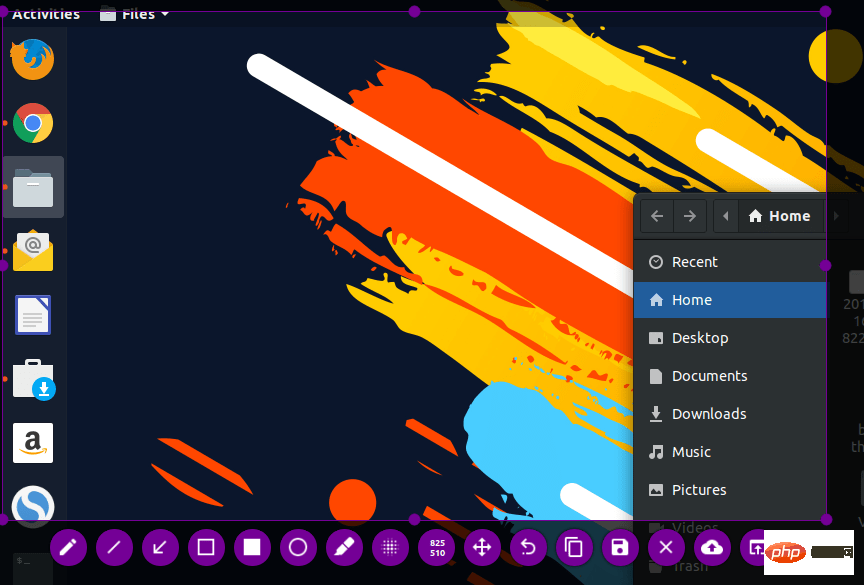The image size is (864, 585).
Task: Open Music in the Files sidebar
Action: click(x=730, y=452)
